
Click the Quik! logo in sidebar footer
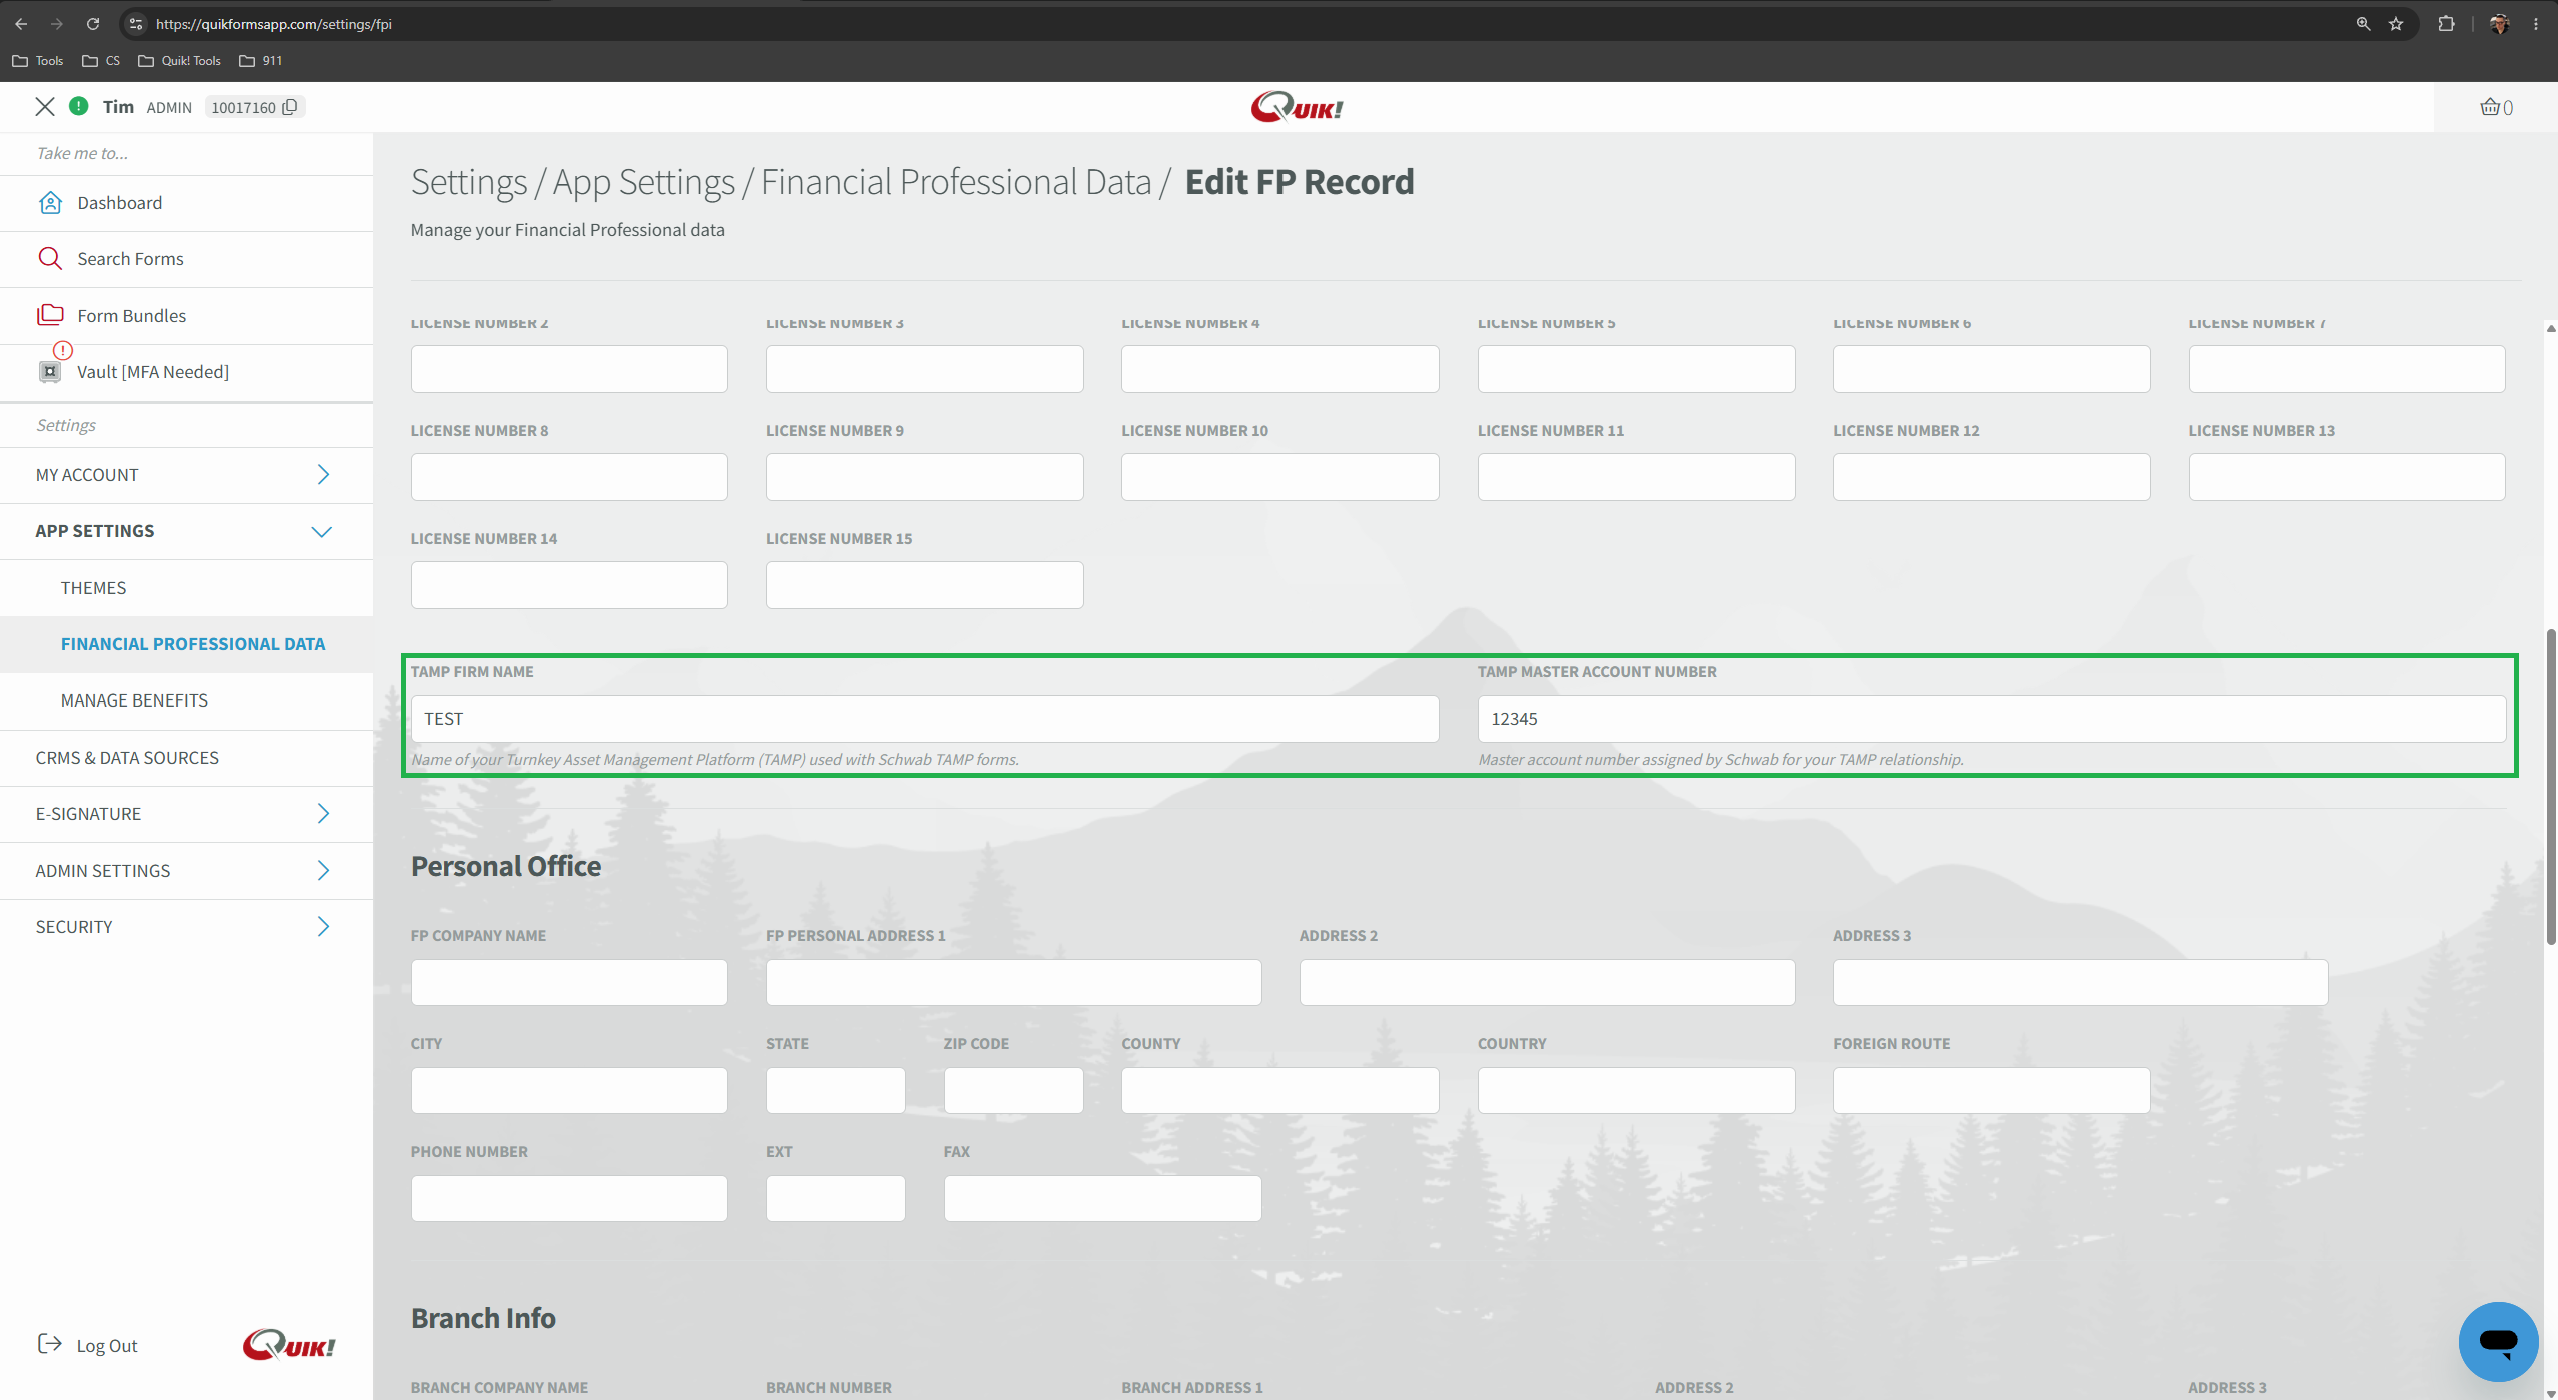coord(289,1345)
